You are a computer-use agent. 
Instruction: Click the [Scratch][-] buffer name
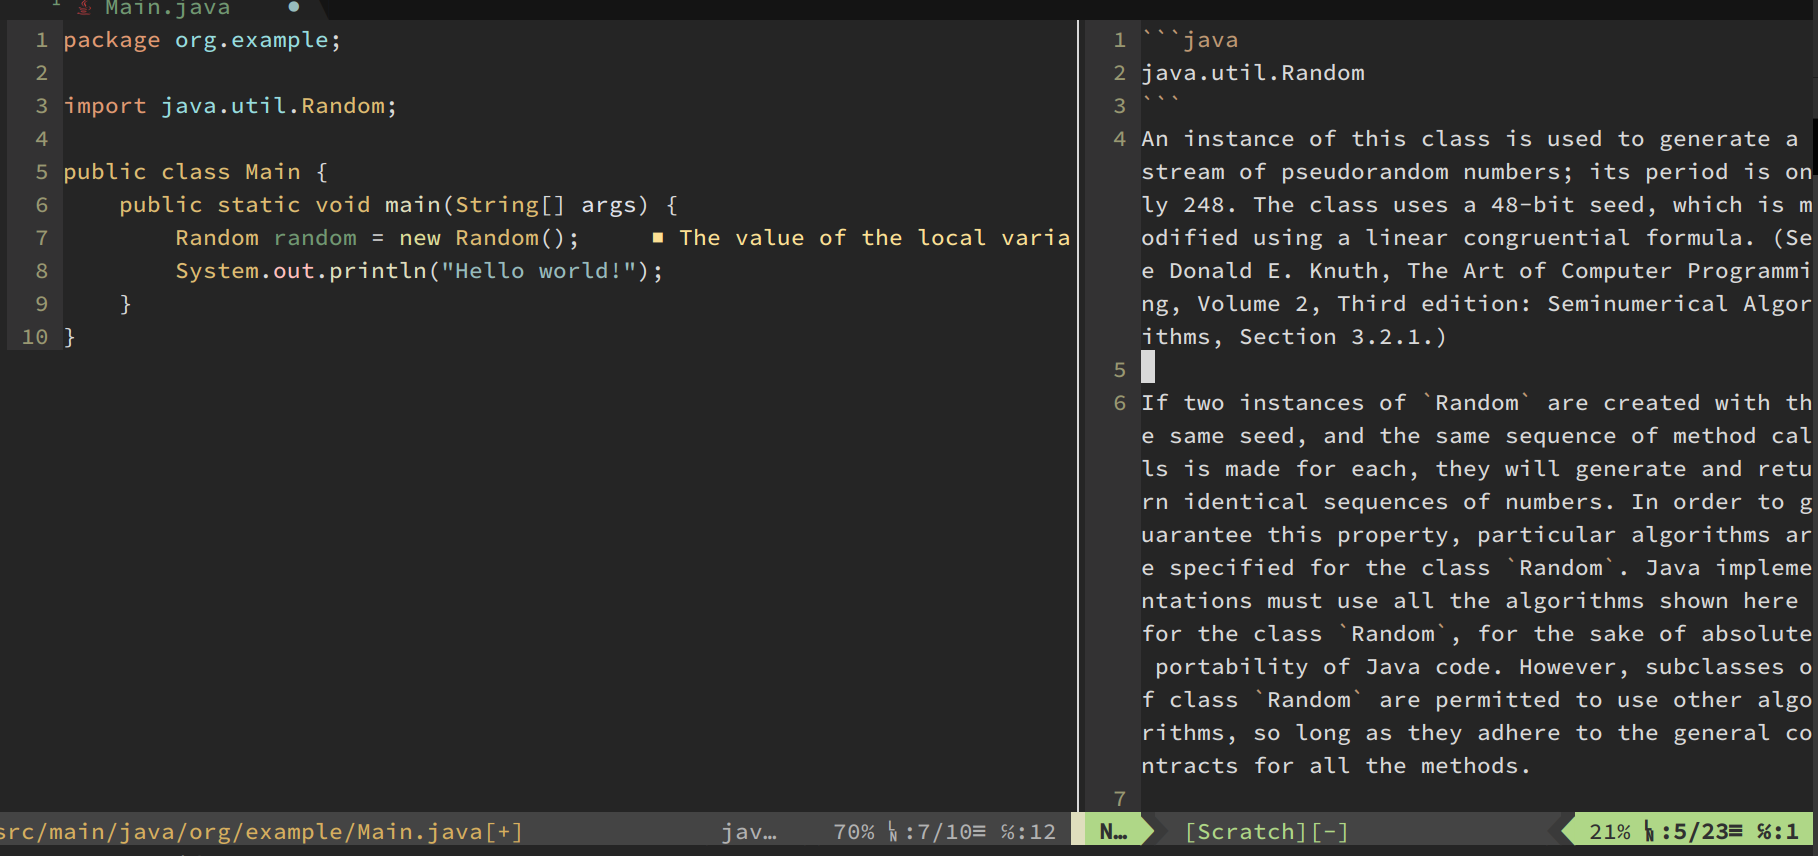1267,832
